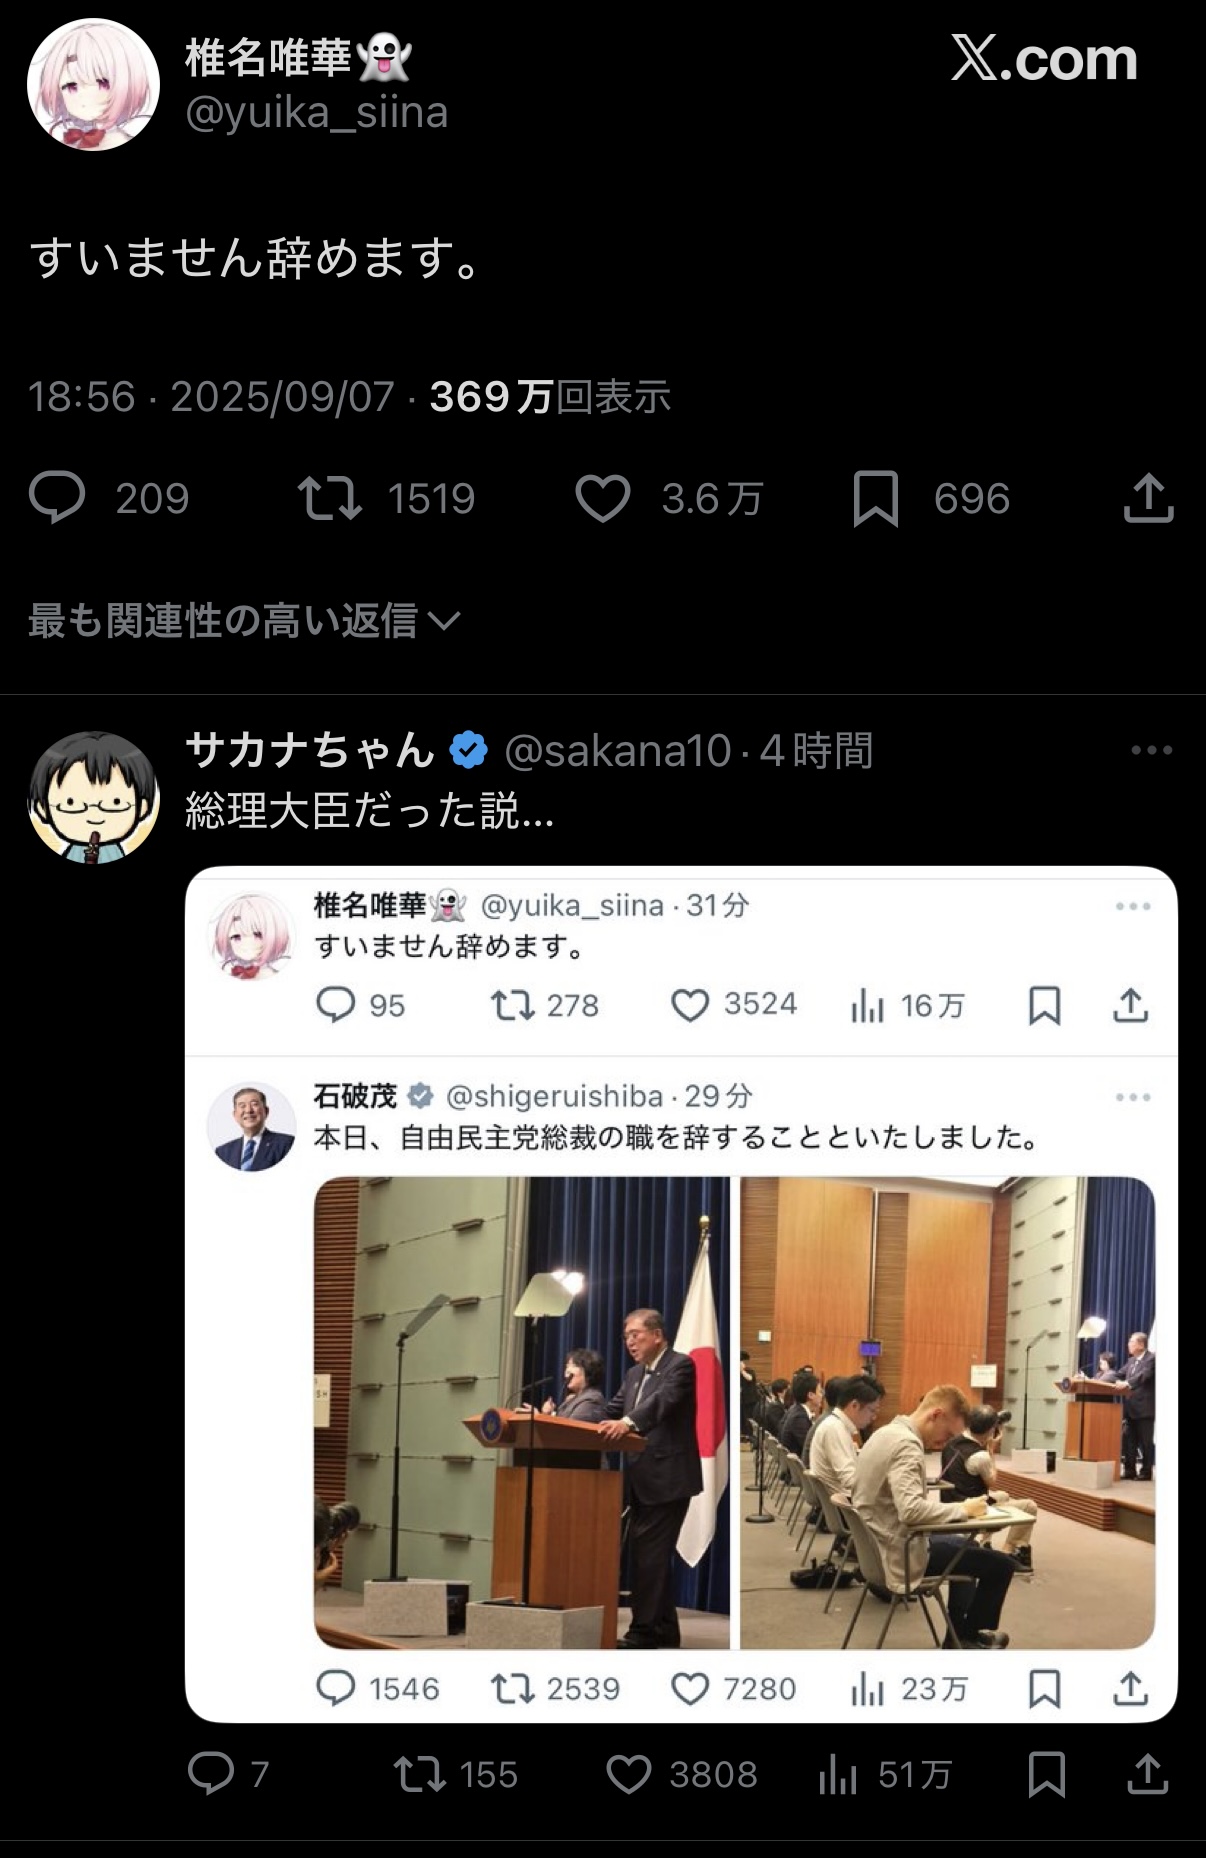The image size is (1206, 1858).
Task: Open @yuika_siina handle link
Action: click(x=316, y=112)
